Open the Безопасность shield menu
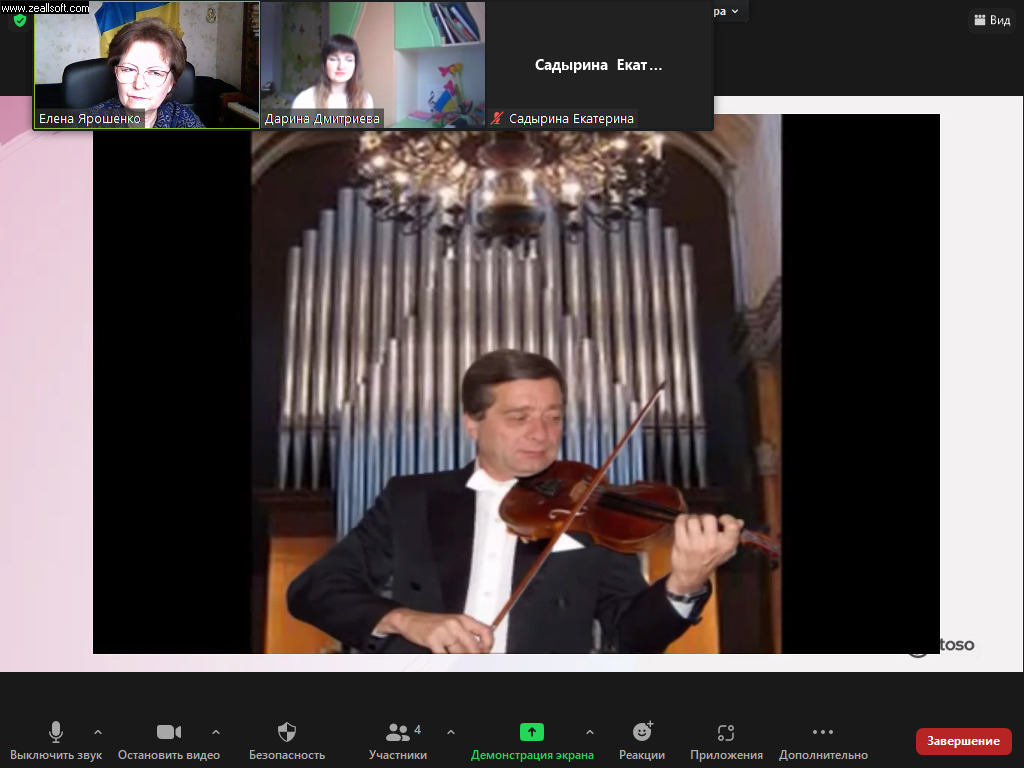1024x768 pixels. pyautogui.click(x=287, y=740)
